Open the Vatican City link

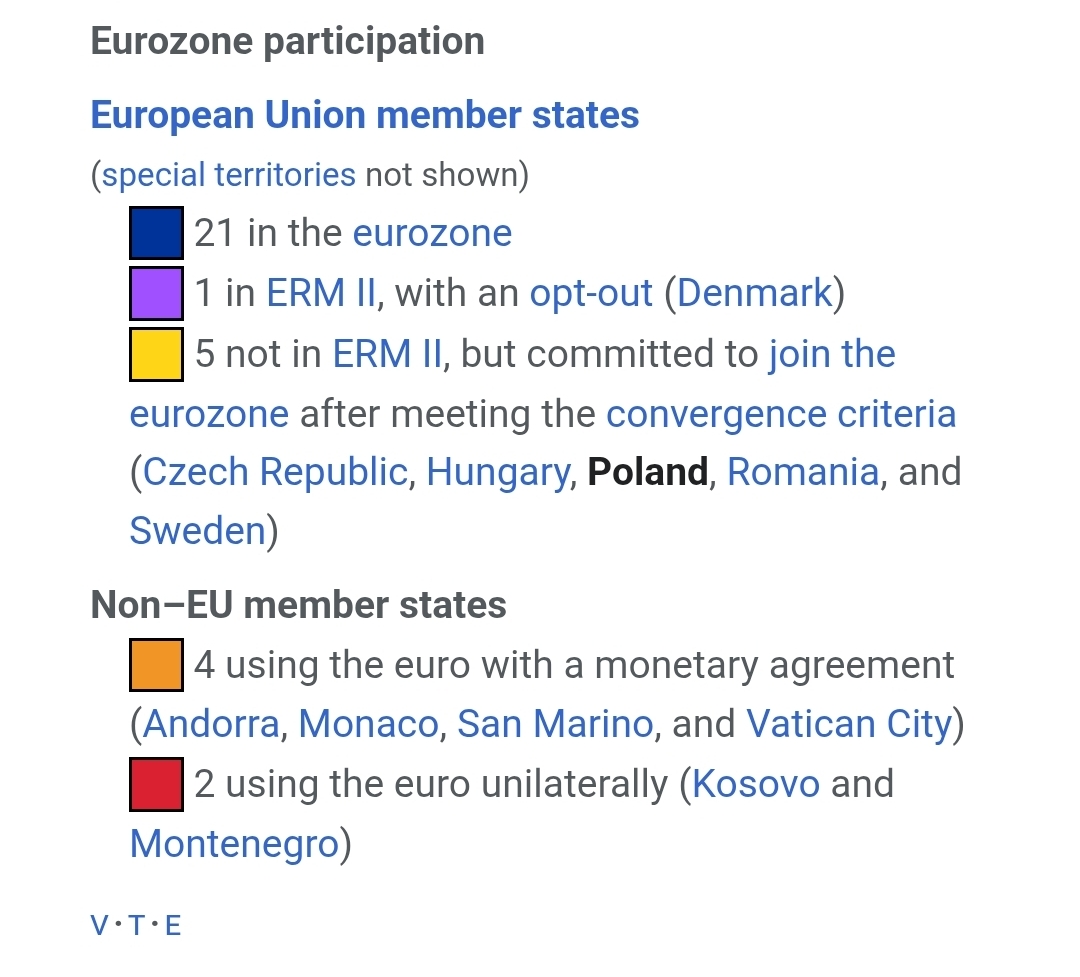pyautogui.click(x=849, y=725)
